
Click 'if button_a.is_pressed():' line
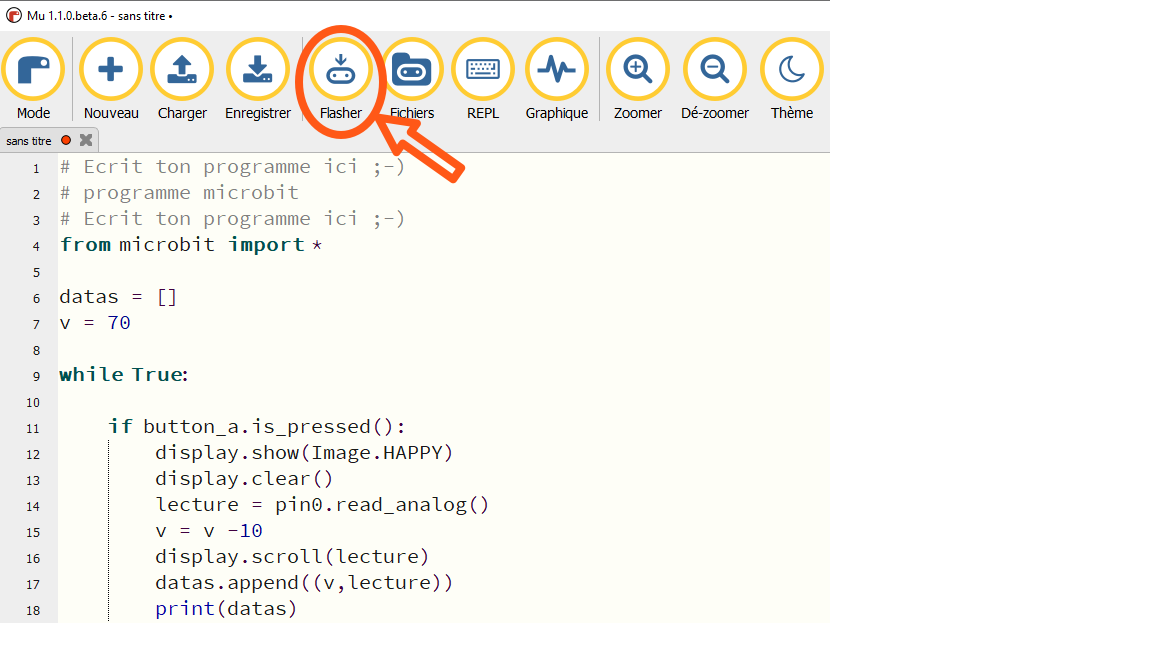coord(256,427)
